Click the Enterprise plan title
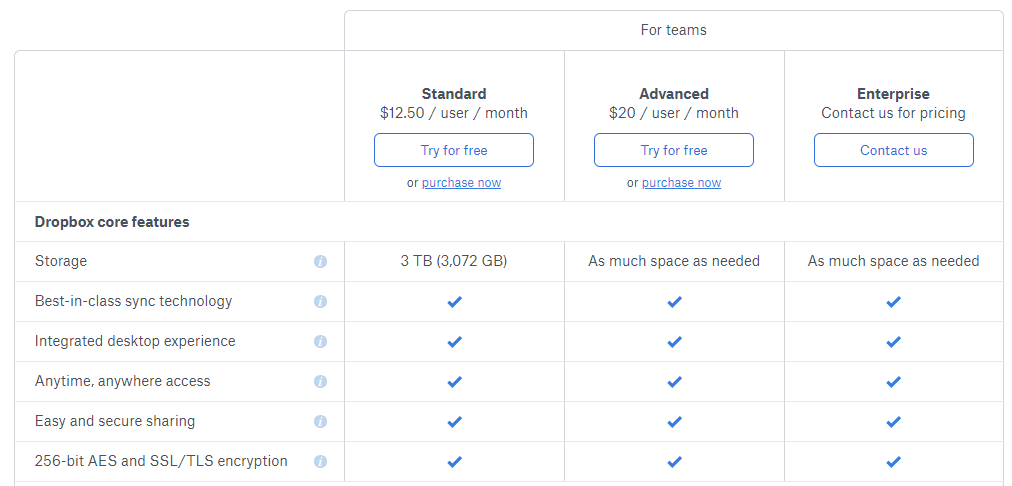Image resolution: width=1012 pixels, height=486 pixels. click(x=893, y=94)
